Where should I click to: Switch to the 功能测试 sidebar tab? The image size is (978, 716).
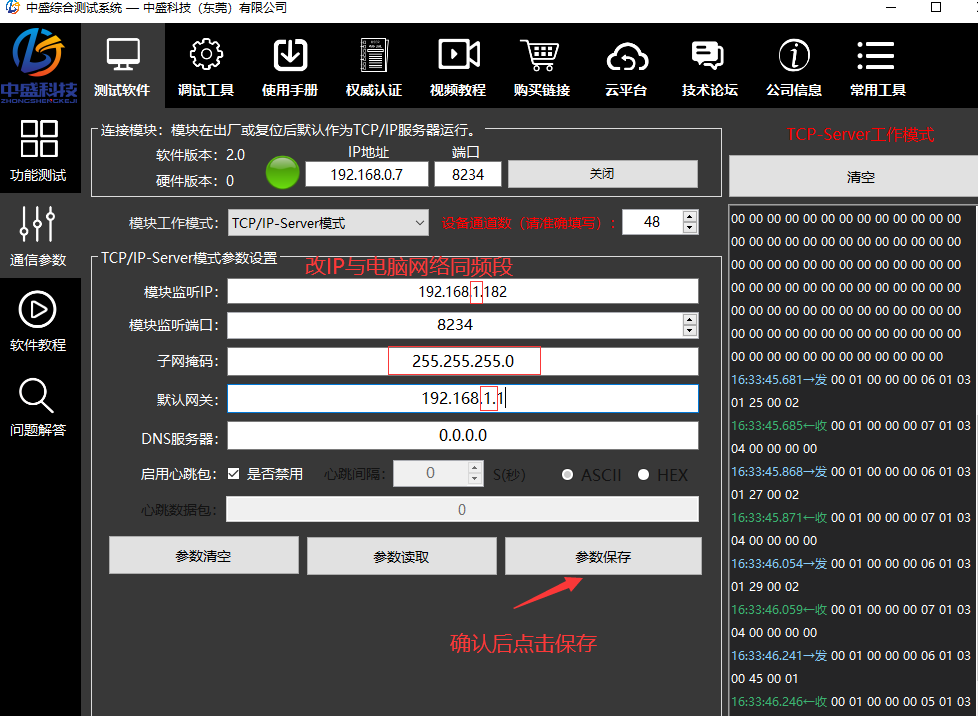tap(38, 151)
